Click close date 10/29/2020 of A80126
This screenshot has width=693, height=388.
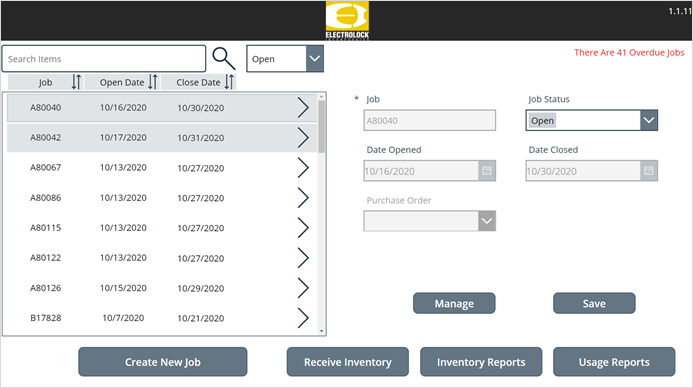point(201,288)
